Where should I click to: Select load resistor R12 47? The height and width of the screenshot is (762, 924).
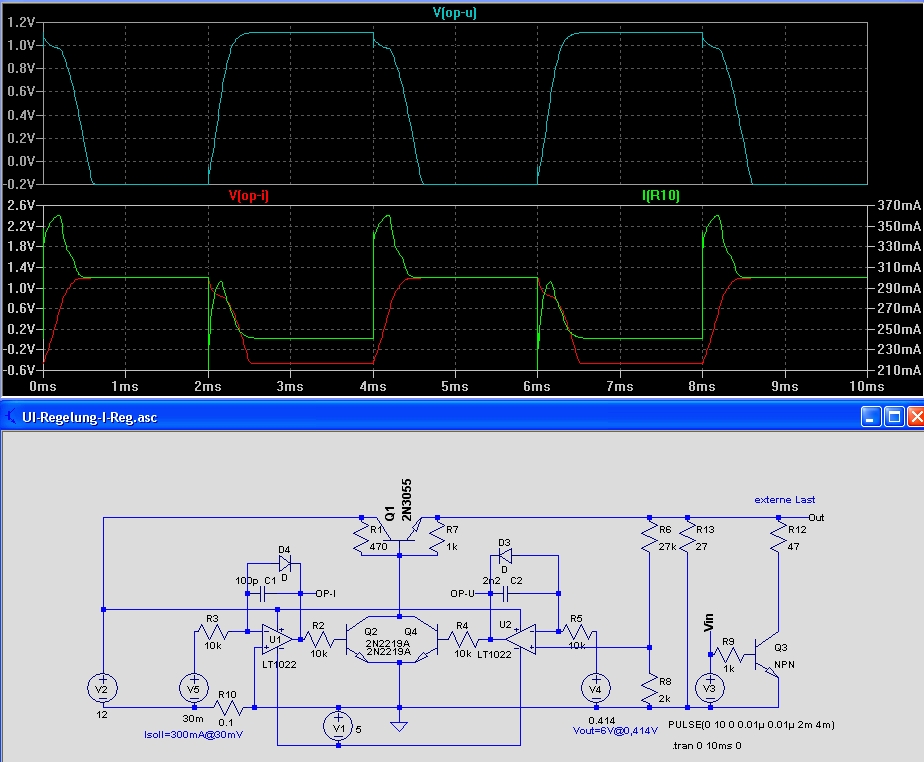(x=778, y=536)
